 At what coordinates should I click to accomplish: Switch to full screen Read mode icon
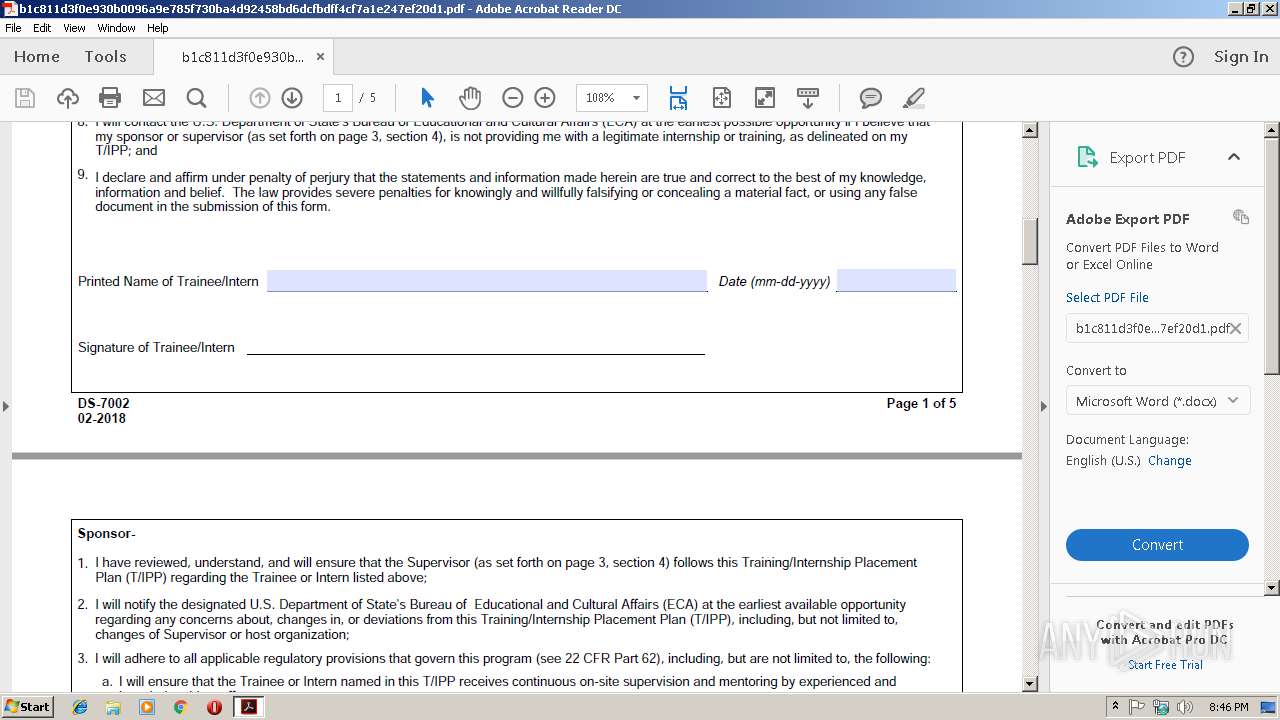(764, 98)
